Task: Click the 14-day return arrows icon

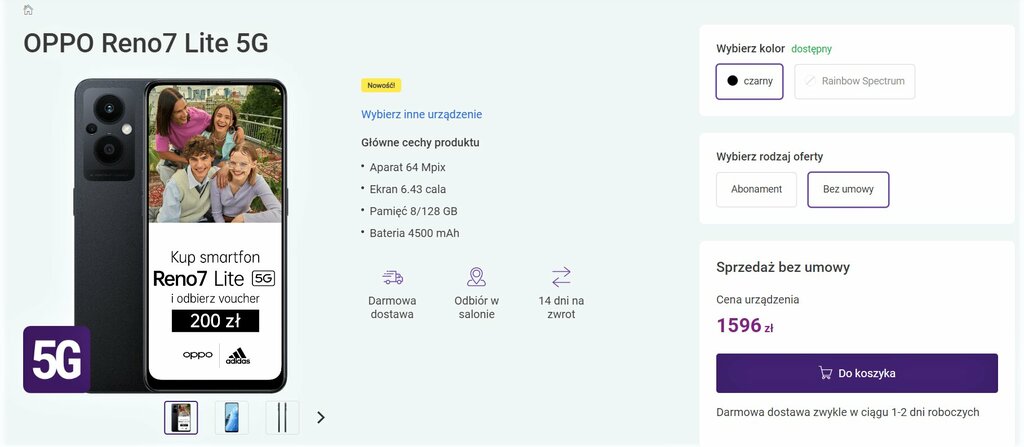Action: (561, 277)
